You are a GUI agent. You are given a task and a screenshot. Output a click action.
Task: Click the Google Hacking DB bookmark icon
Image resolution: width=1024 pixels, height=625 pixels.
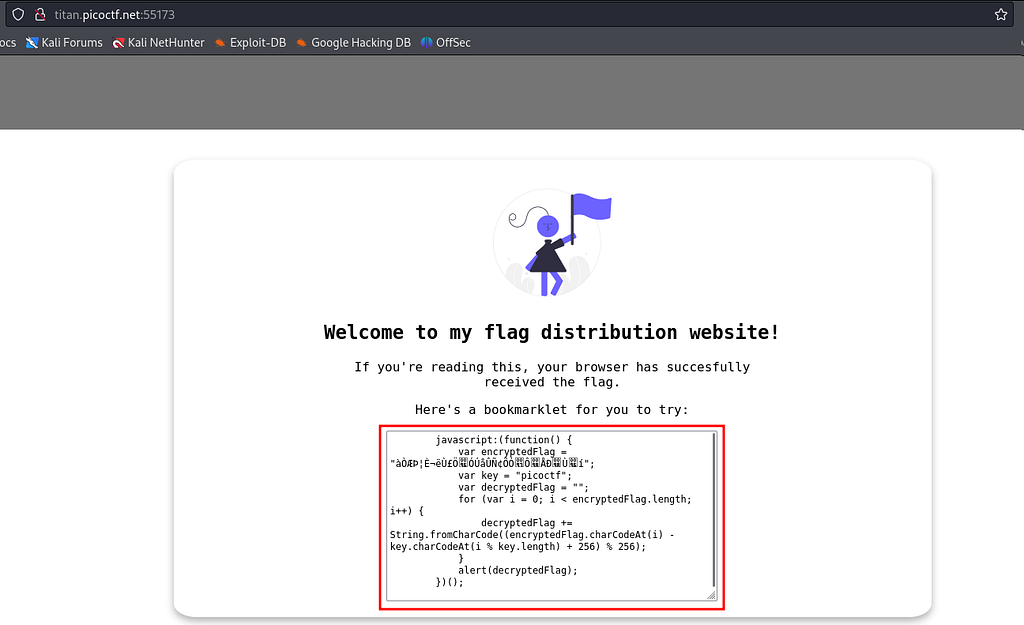point(302,43)
